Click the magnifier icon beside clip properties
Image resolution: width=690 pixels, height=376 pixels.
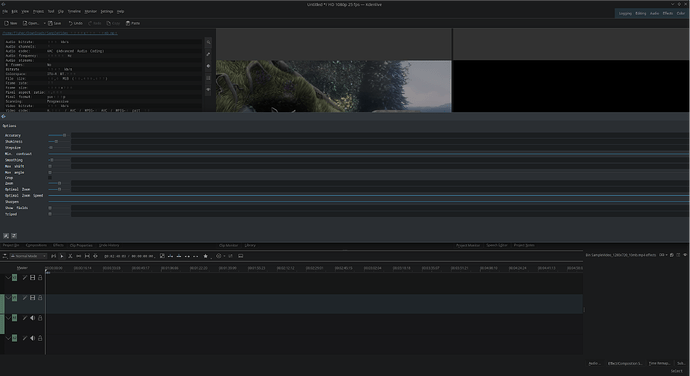pyautogui.click(x=209, y=42)
